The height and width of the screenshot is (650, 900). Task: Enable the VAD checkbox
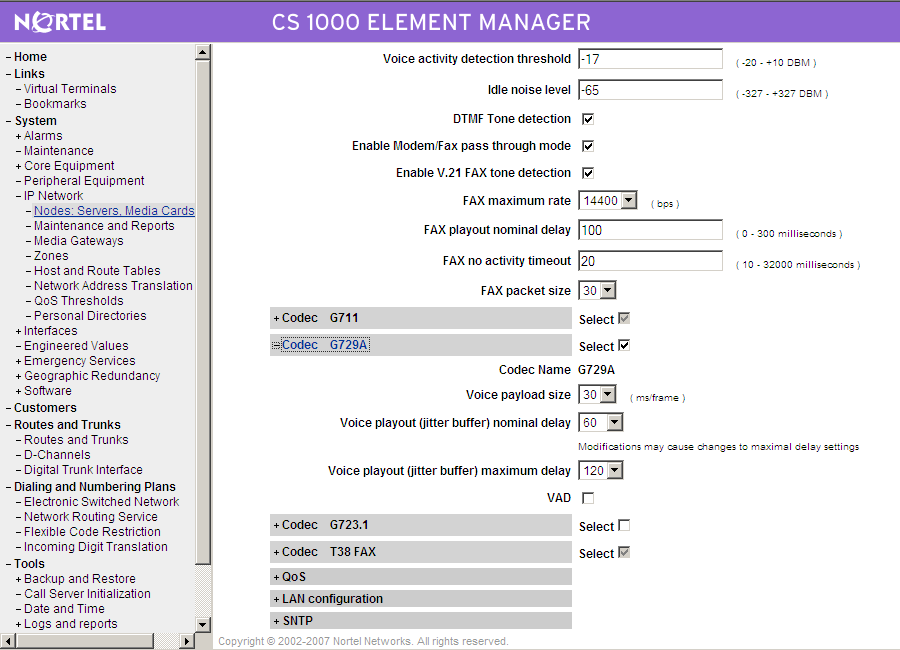click(x=588, y=498)
